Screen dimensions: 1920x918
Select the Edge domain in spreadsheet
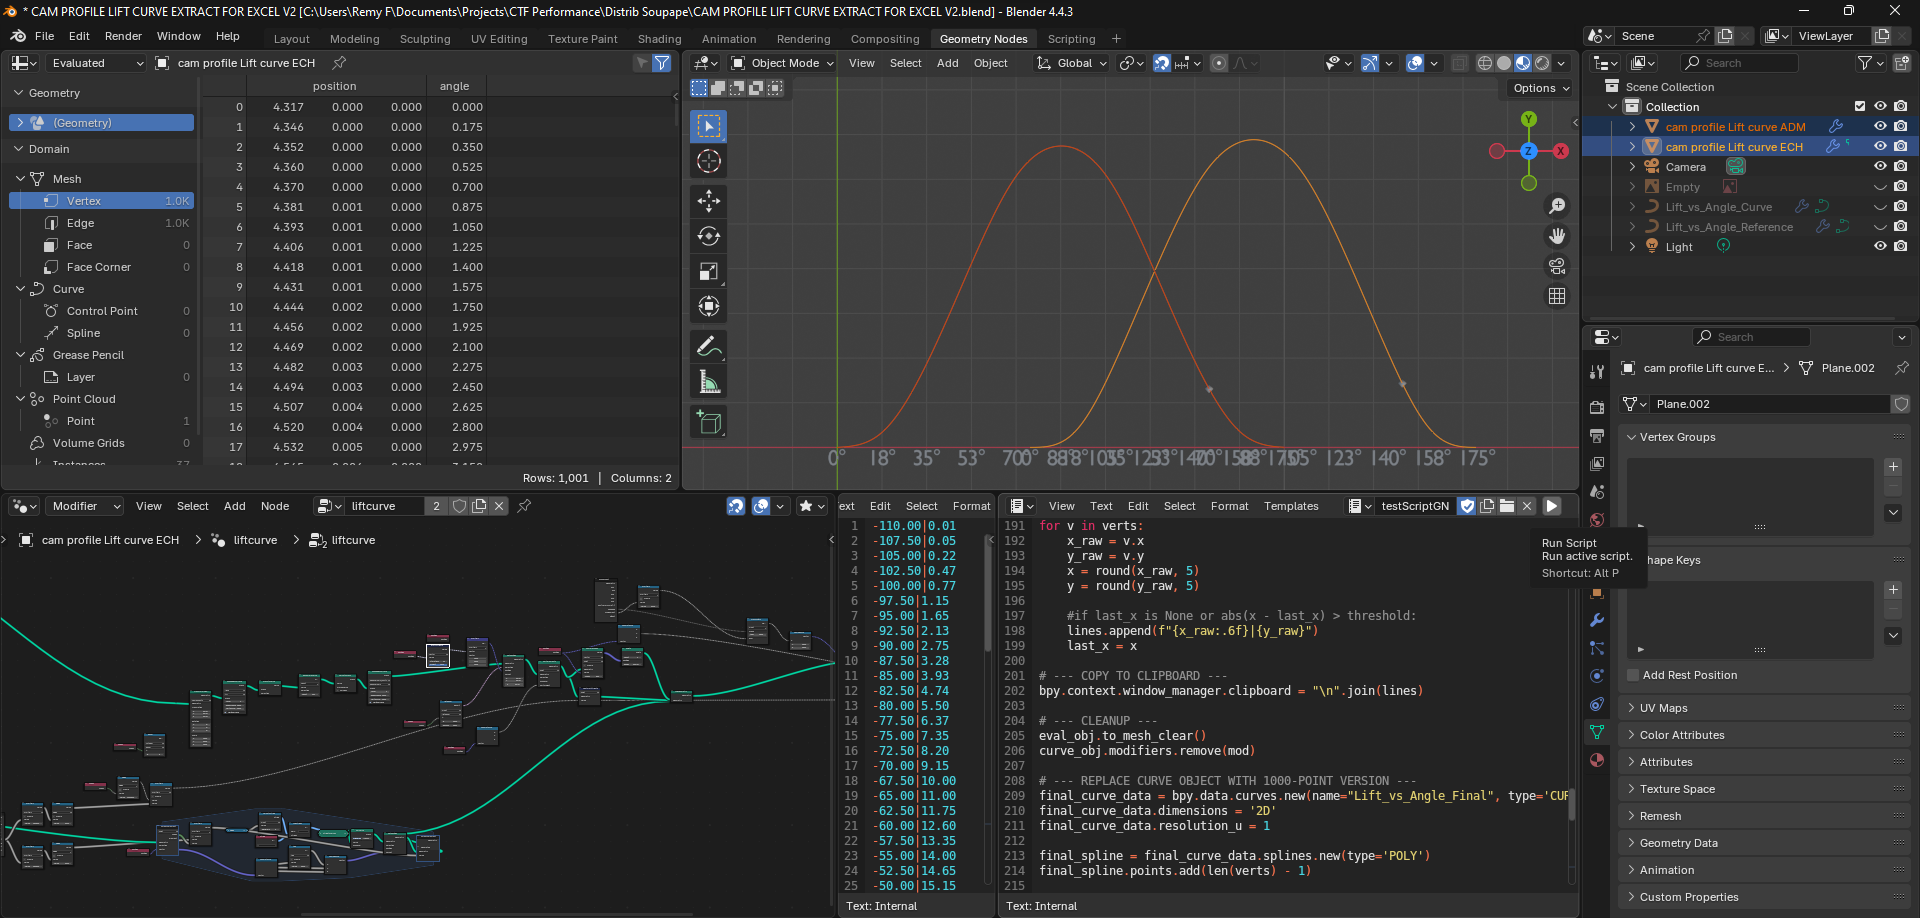tap(80, 223)
